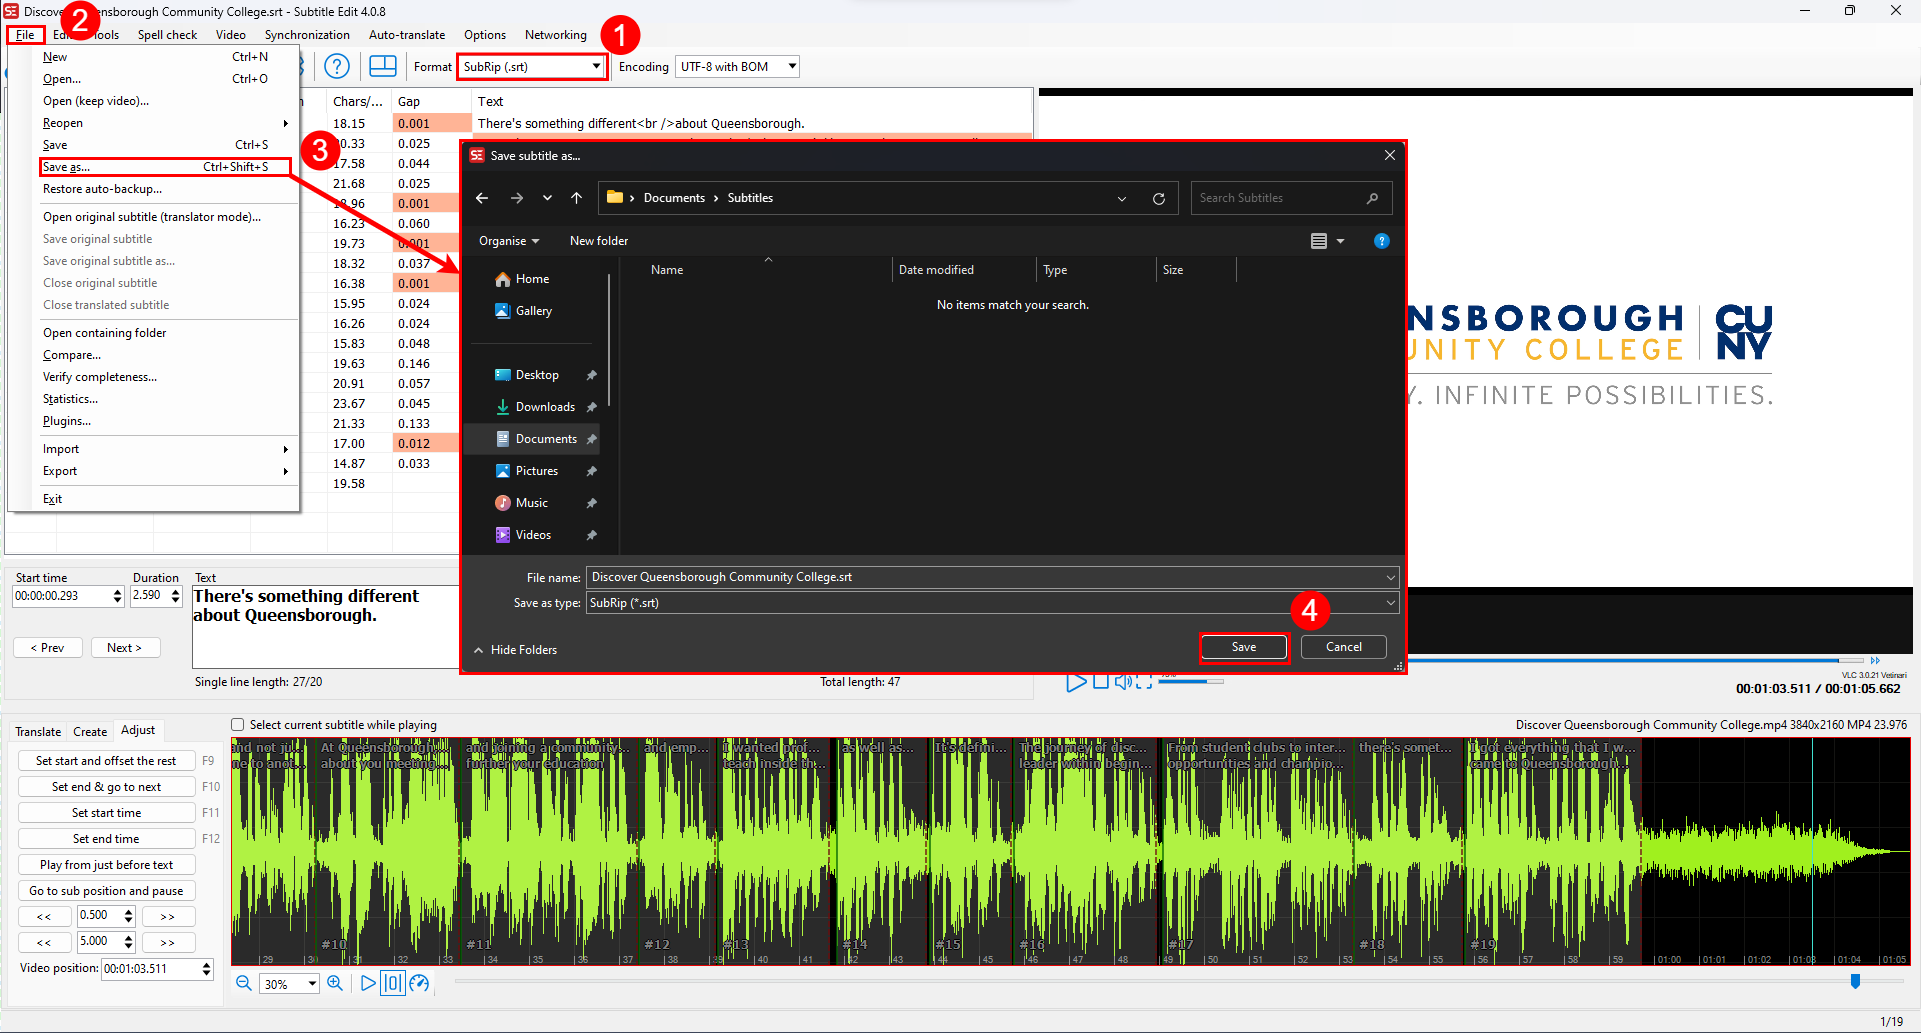Go back in the Save dialog

point(482,198)
